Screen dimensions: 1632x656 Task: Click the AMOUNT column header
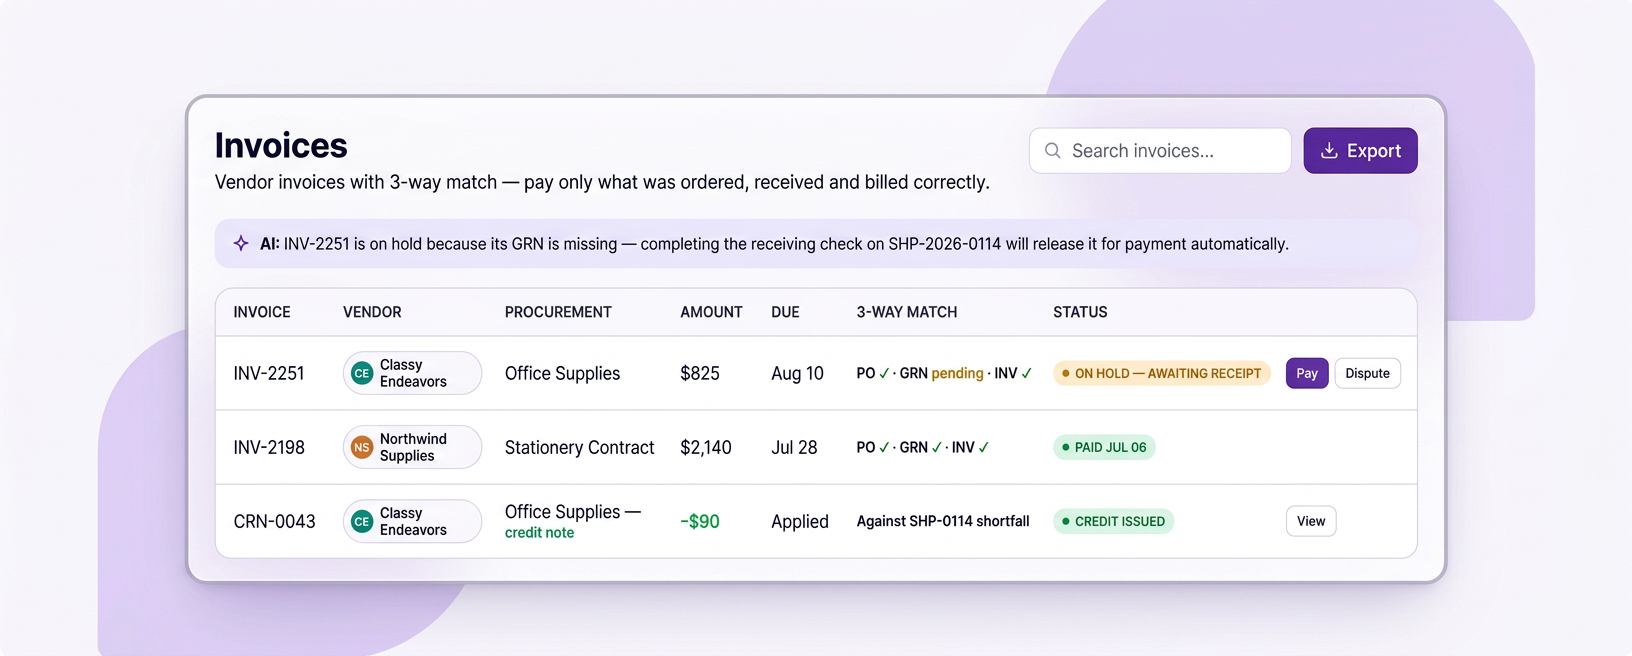(711, 312)
